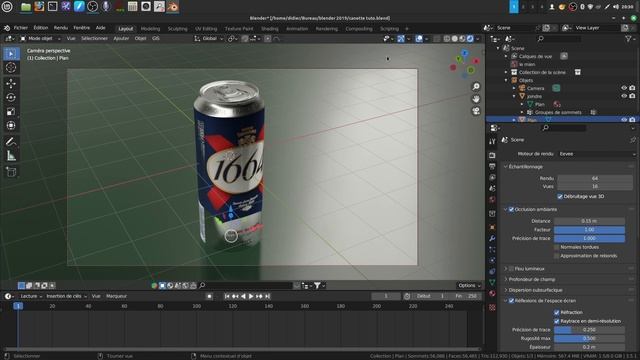Open the Material properties tab
Screen dimensions: 640x360
click(492, 293)
